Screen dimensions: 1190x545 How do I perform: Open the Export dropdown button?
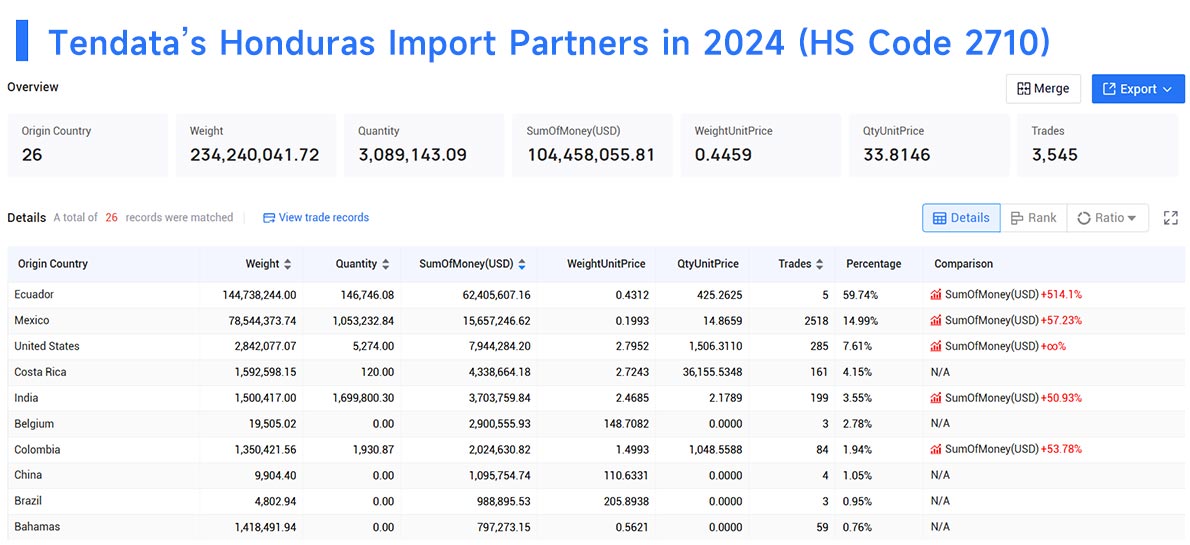coord(1138,89)
